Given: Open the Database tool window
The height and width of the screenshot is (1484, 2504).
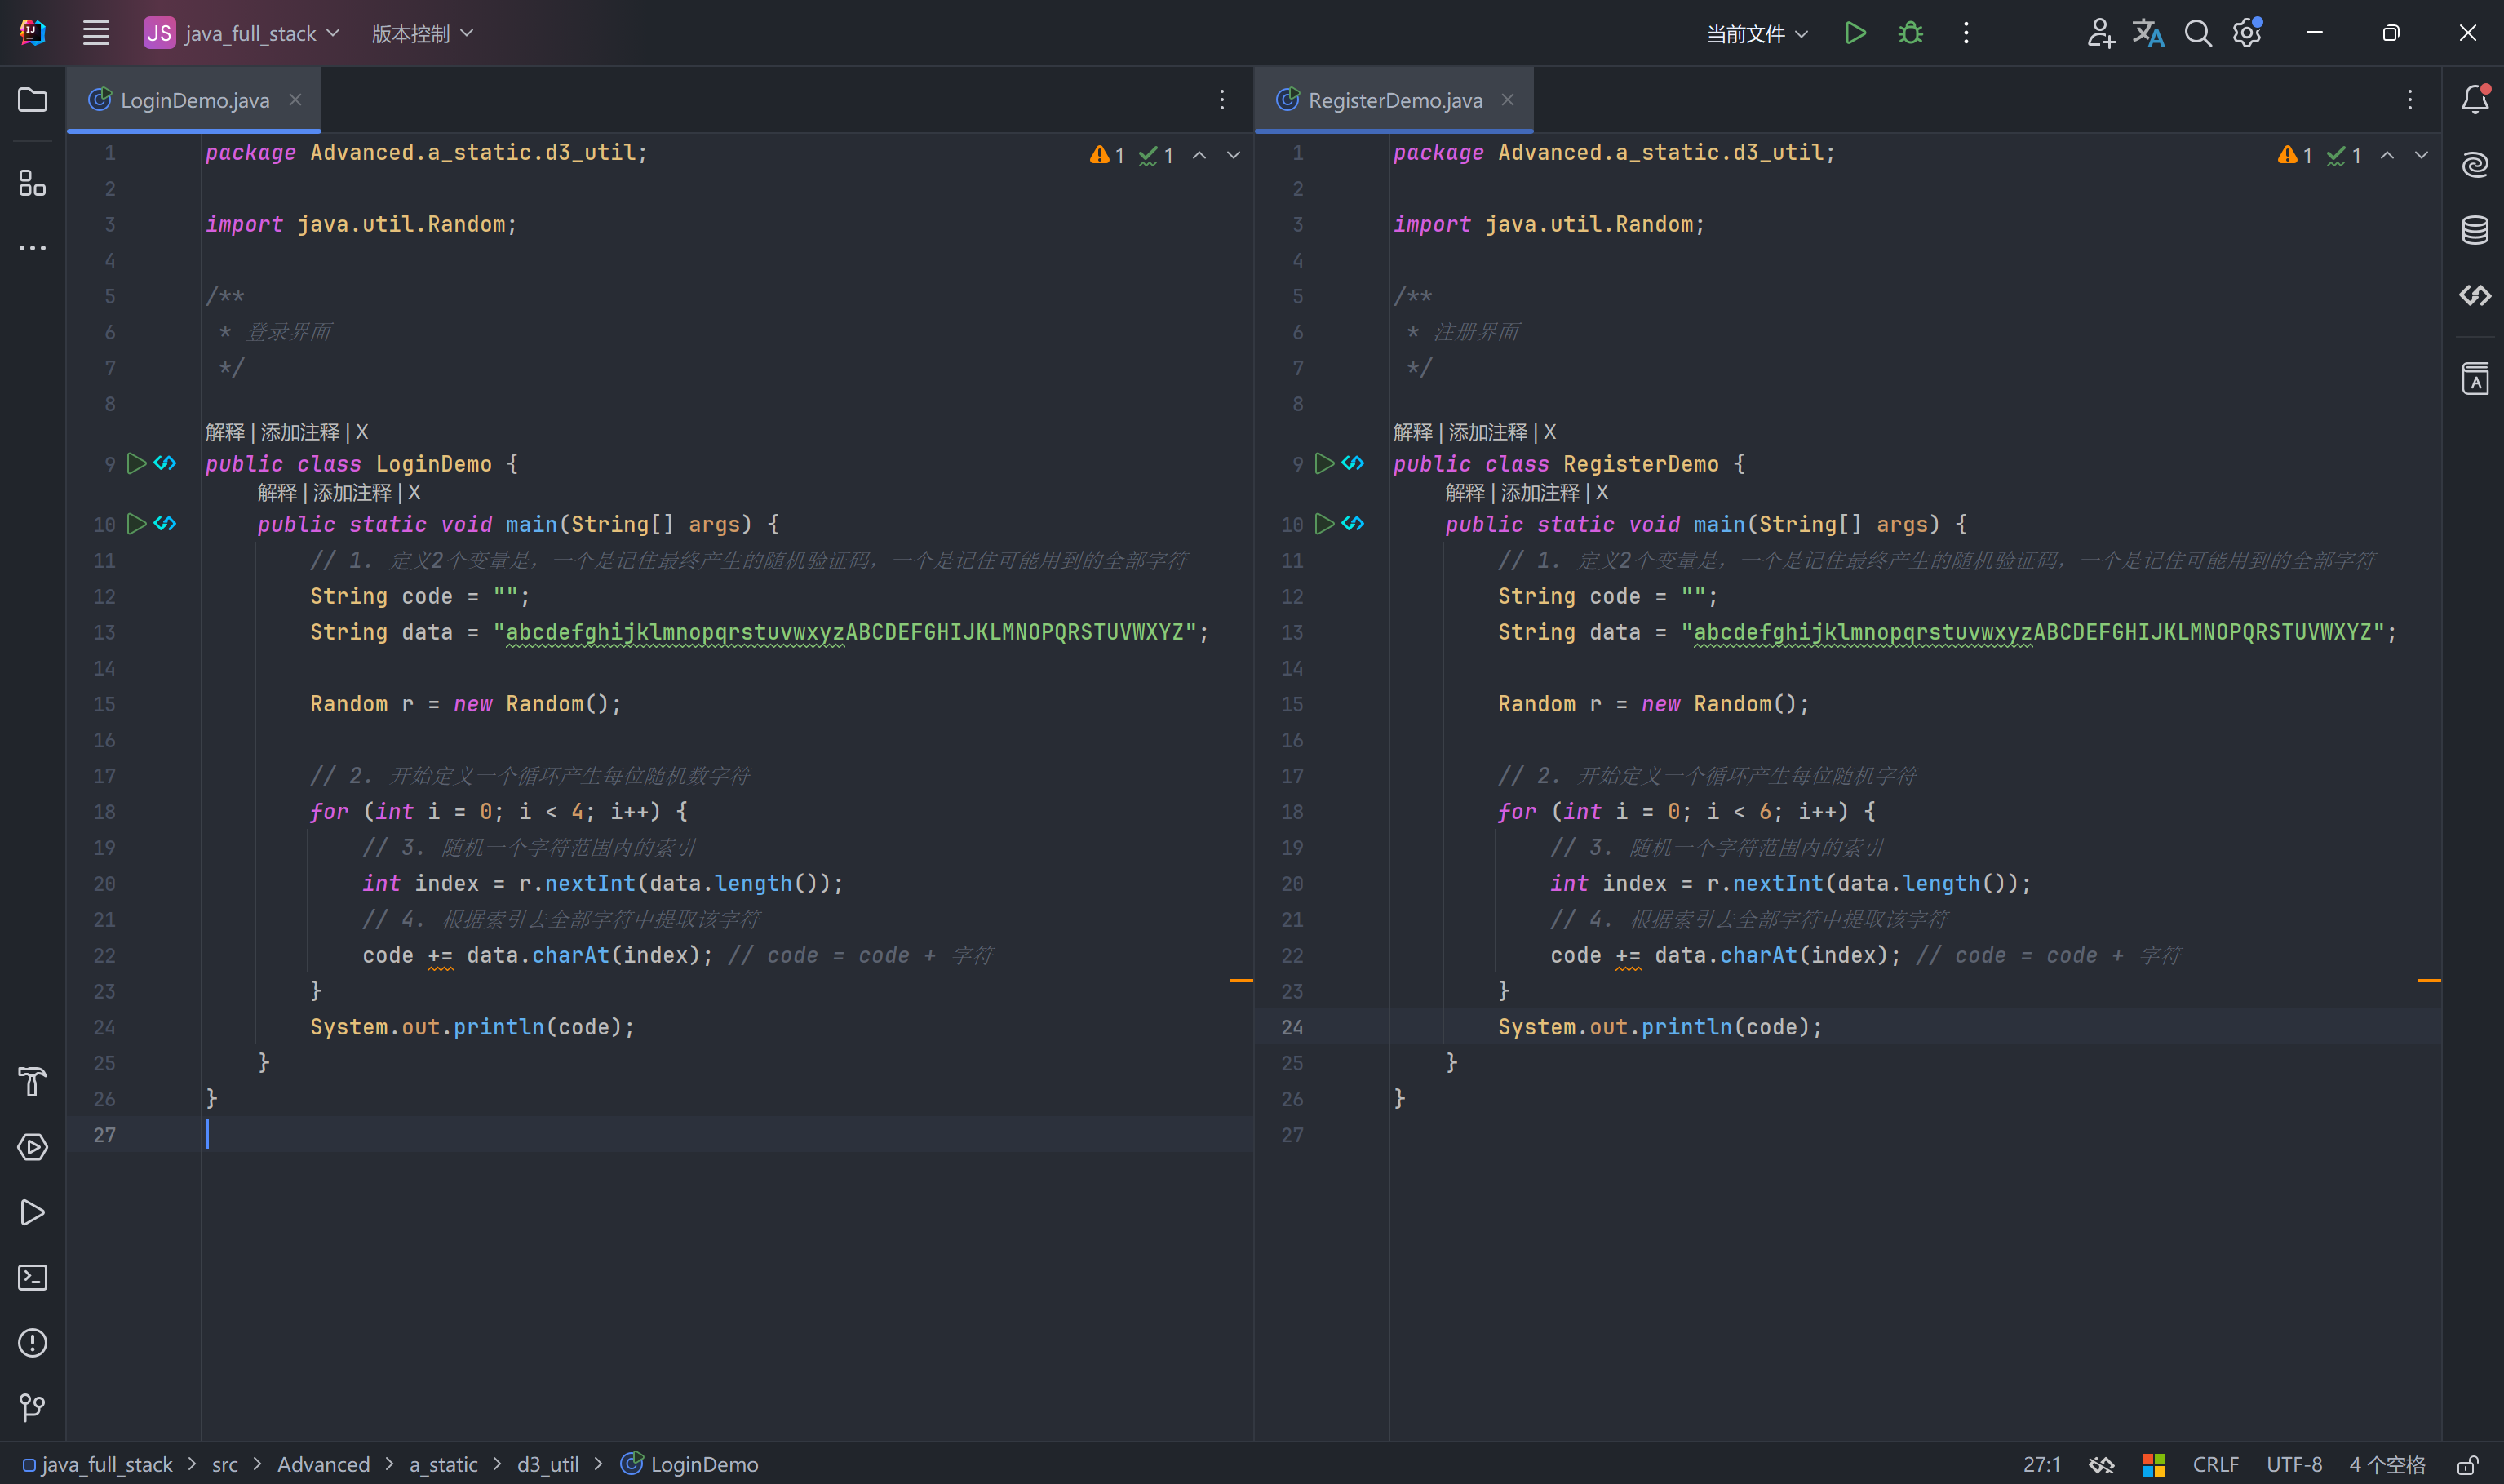Looking at the screenshot, I should click(2474, 230).
